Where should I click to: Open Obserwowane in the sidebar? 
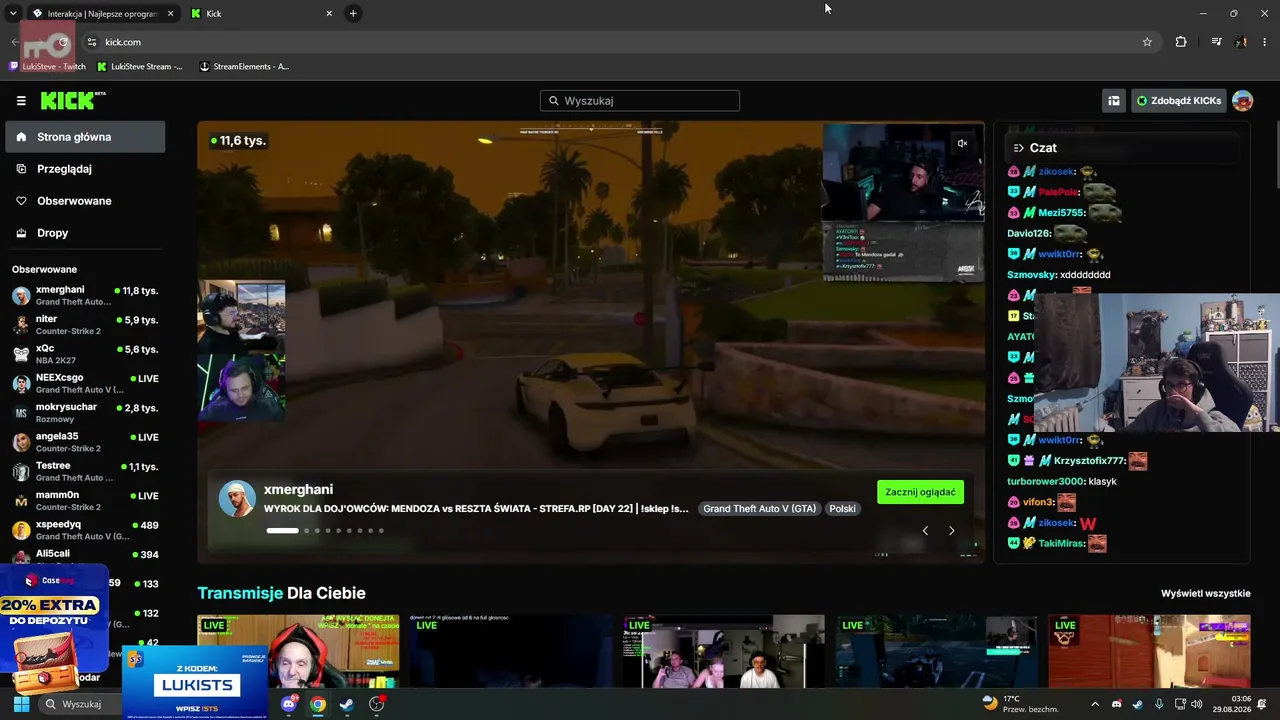[x=85, y=201]
